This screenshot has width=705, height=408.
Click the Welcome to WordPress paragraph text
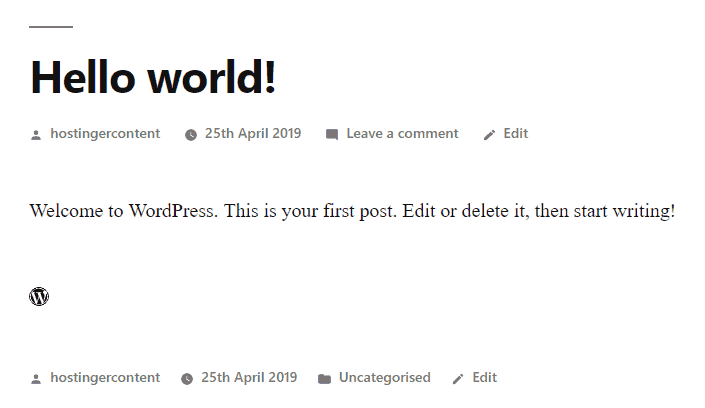tap(352, 212)
